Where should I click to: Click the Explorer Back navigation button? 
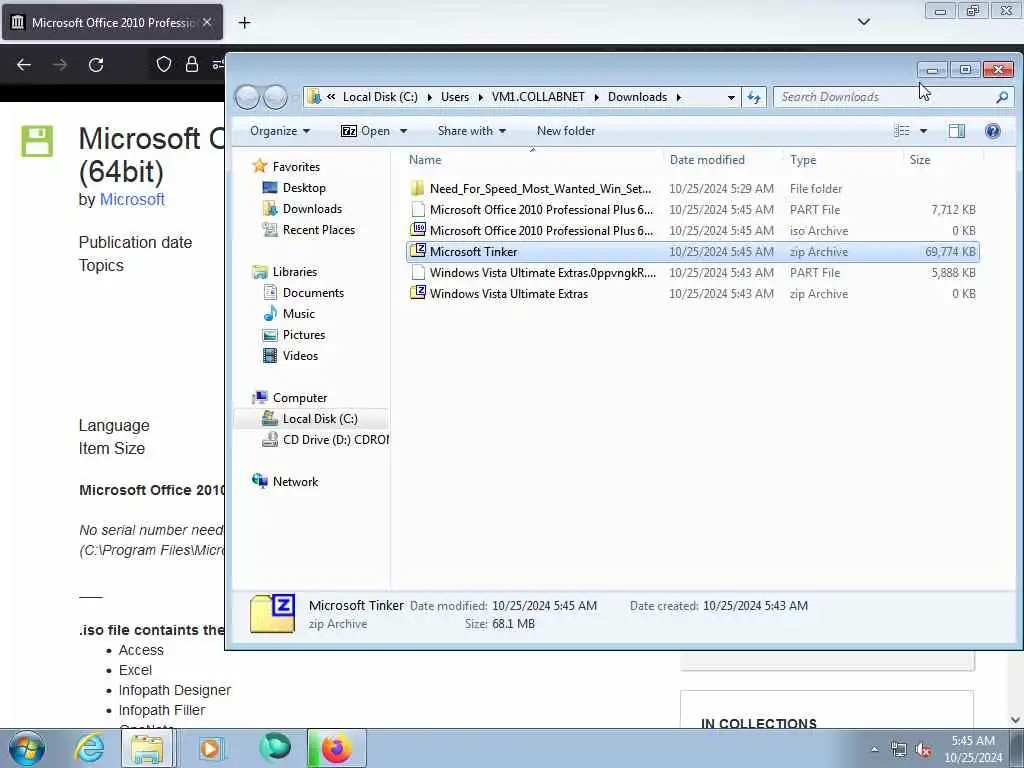[248, 97]
